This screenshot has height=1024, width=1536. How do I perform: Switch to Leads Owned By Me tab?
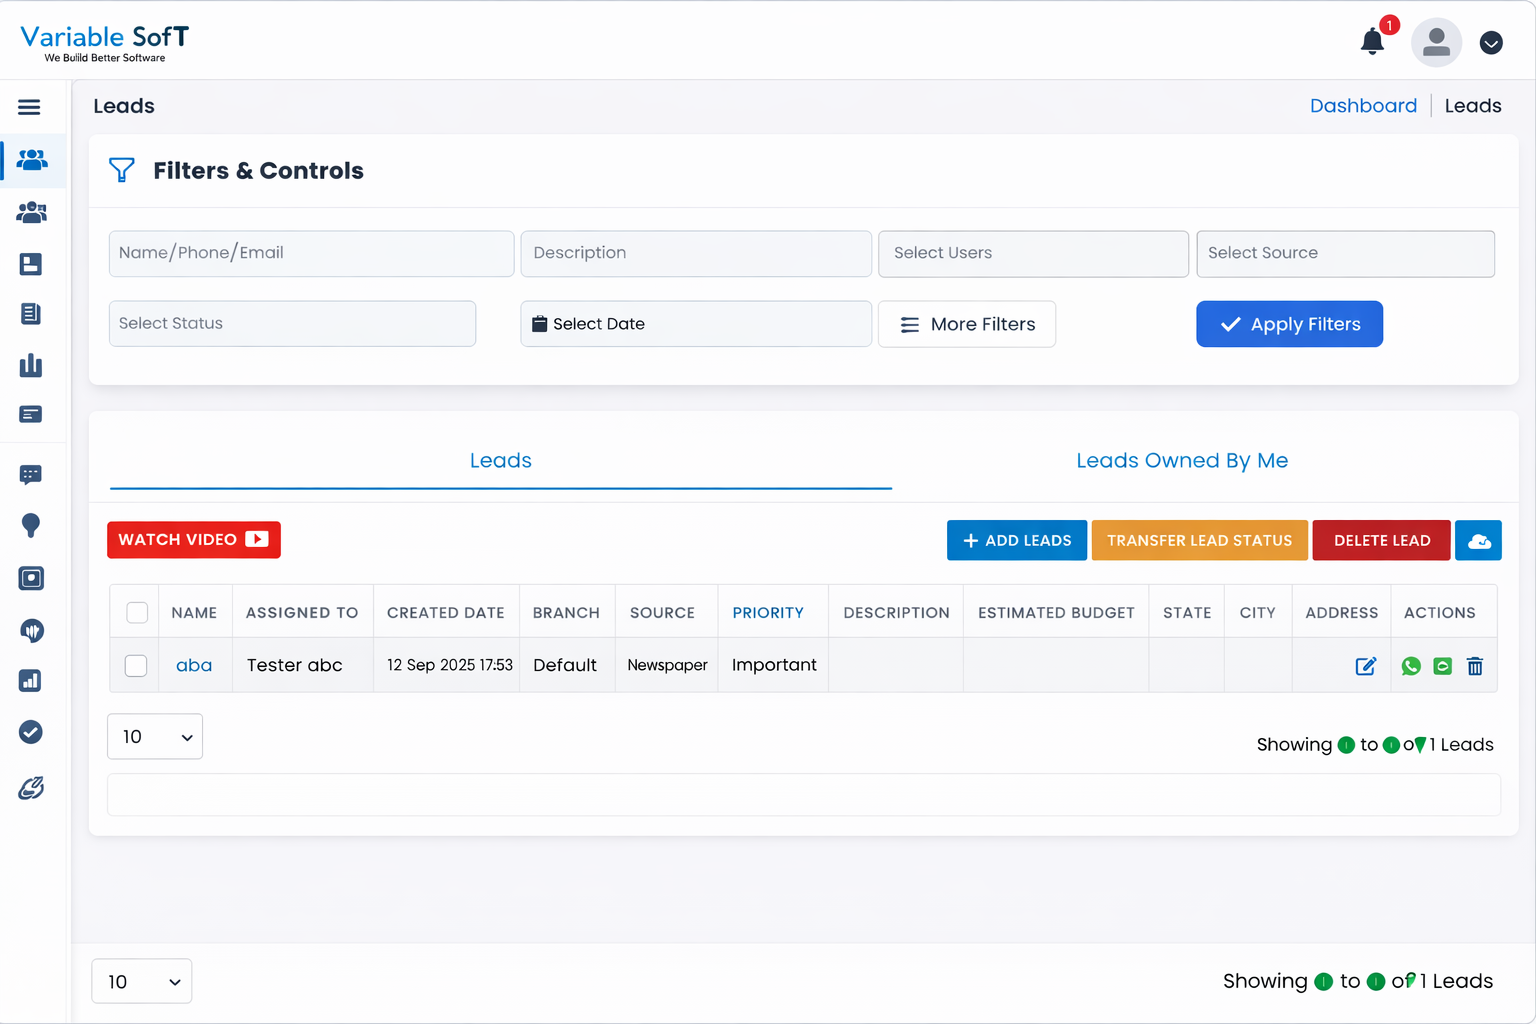tap(1181, 461)
